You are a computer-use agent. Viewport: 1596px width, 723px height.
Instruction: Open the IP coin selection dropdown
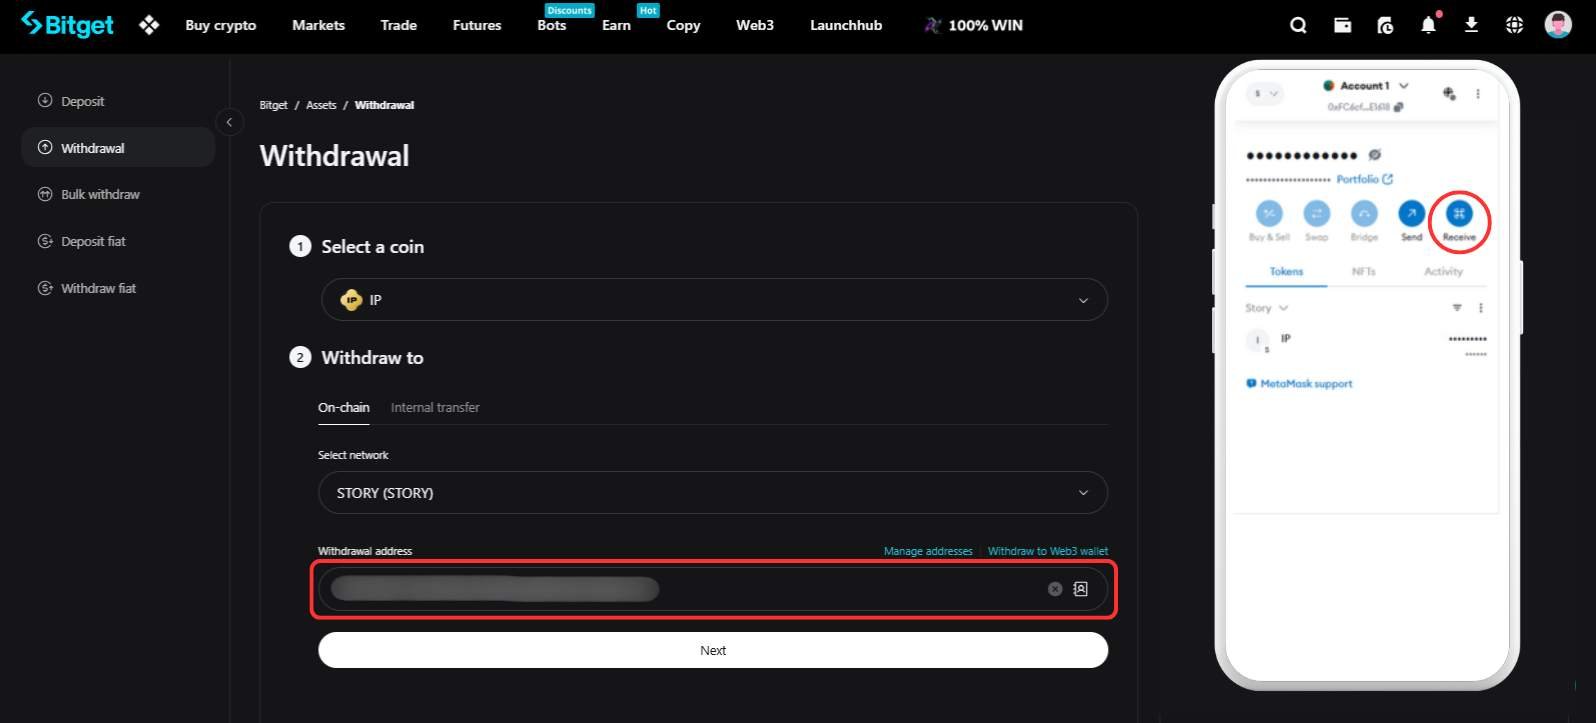click(714, 300)
